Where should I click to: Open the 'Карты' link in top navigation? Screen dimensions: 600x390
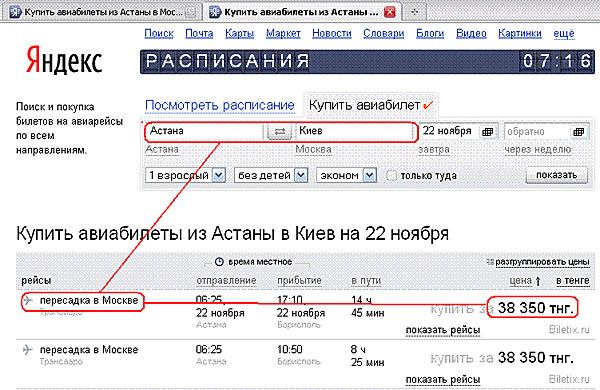click(240, 34)
